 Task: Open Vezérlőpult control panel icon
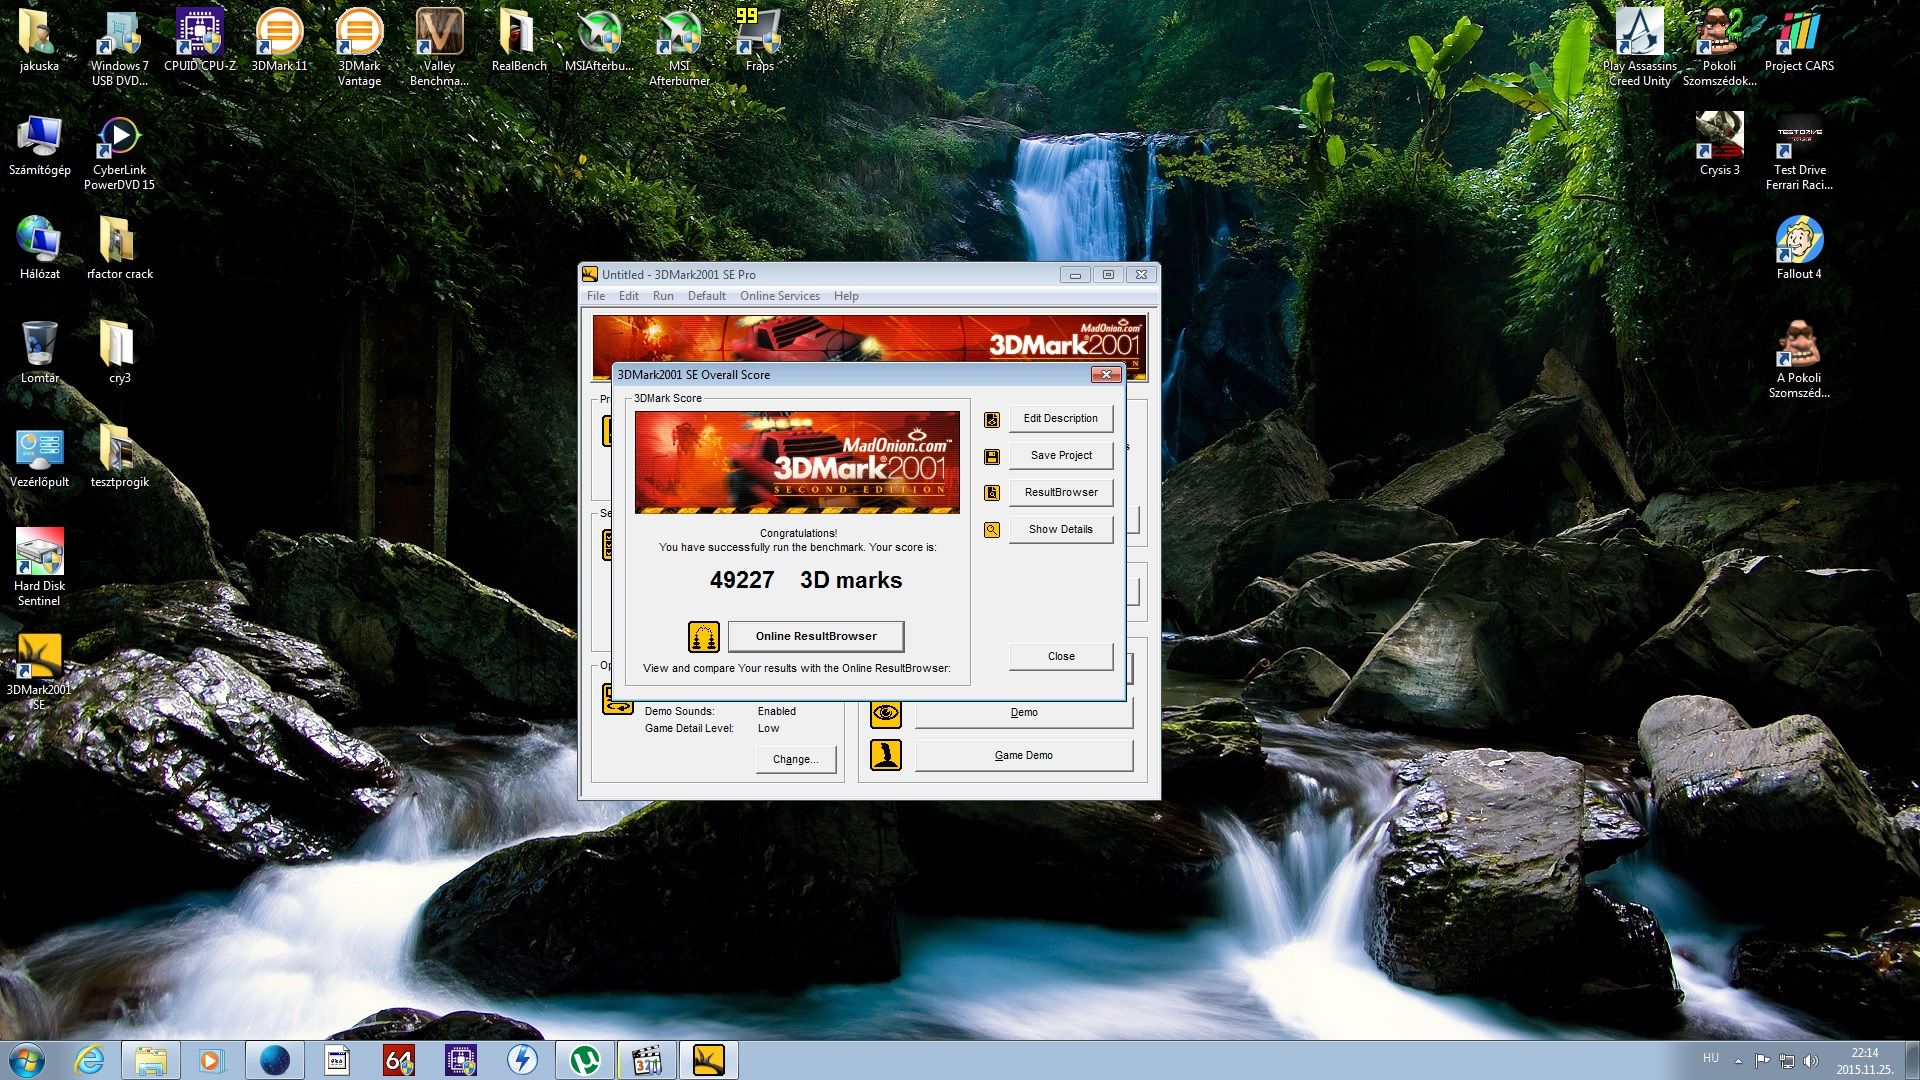[39, 458]
